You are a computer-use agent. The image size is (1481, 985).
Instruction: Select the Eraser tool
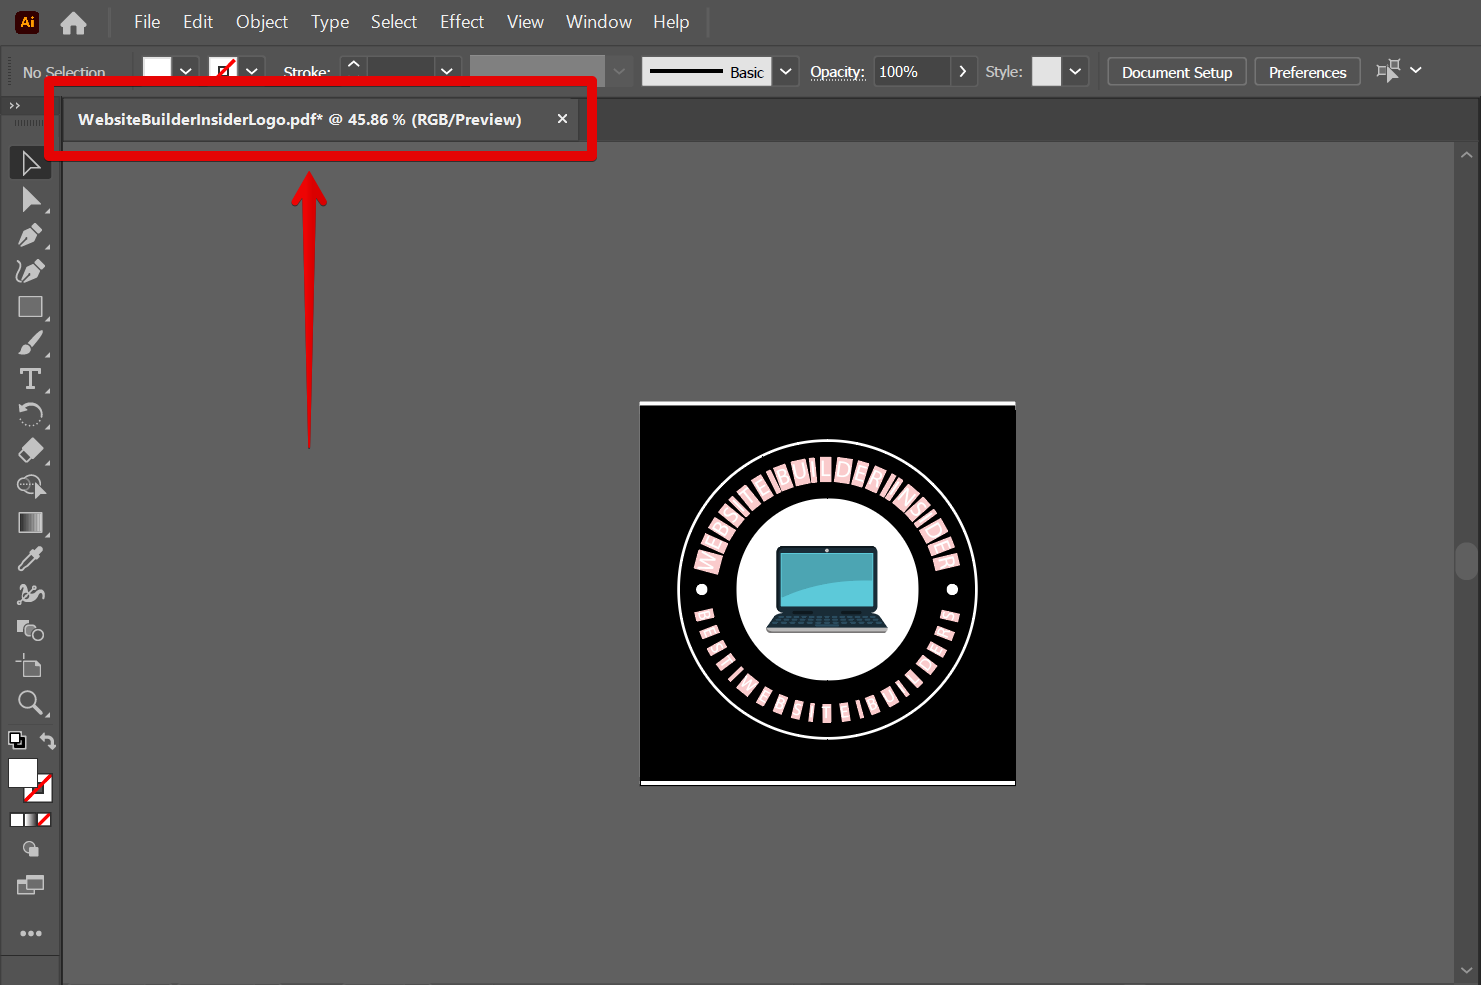point(30,451)
